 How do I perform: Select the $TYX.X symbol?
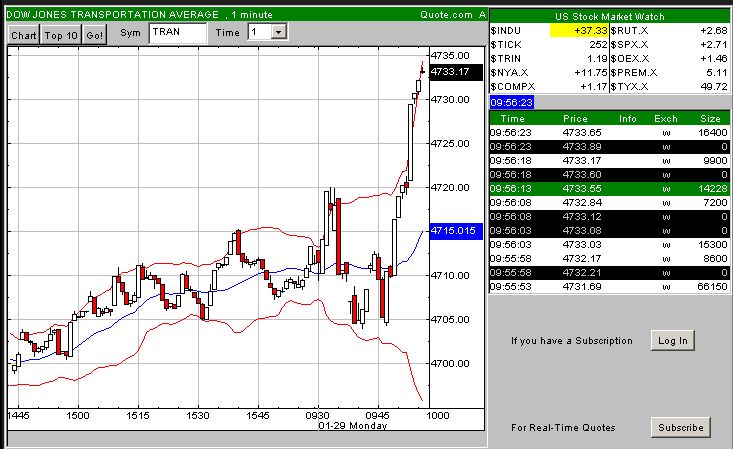pyautogui.click(x=629, y=87)
